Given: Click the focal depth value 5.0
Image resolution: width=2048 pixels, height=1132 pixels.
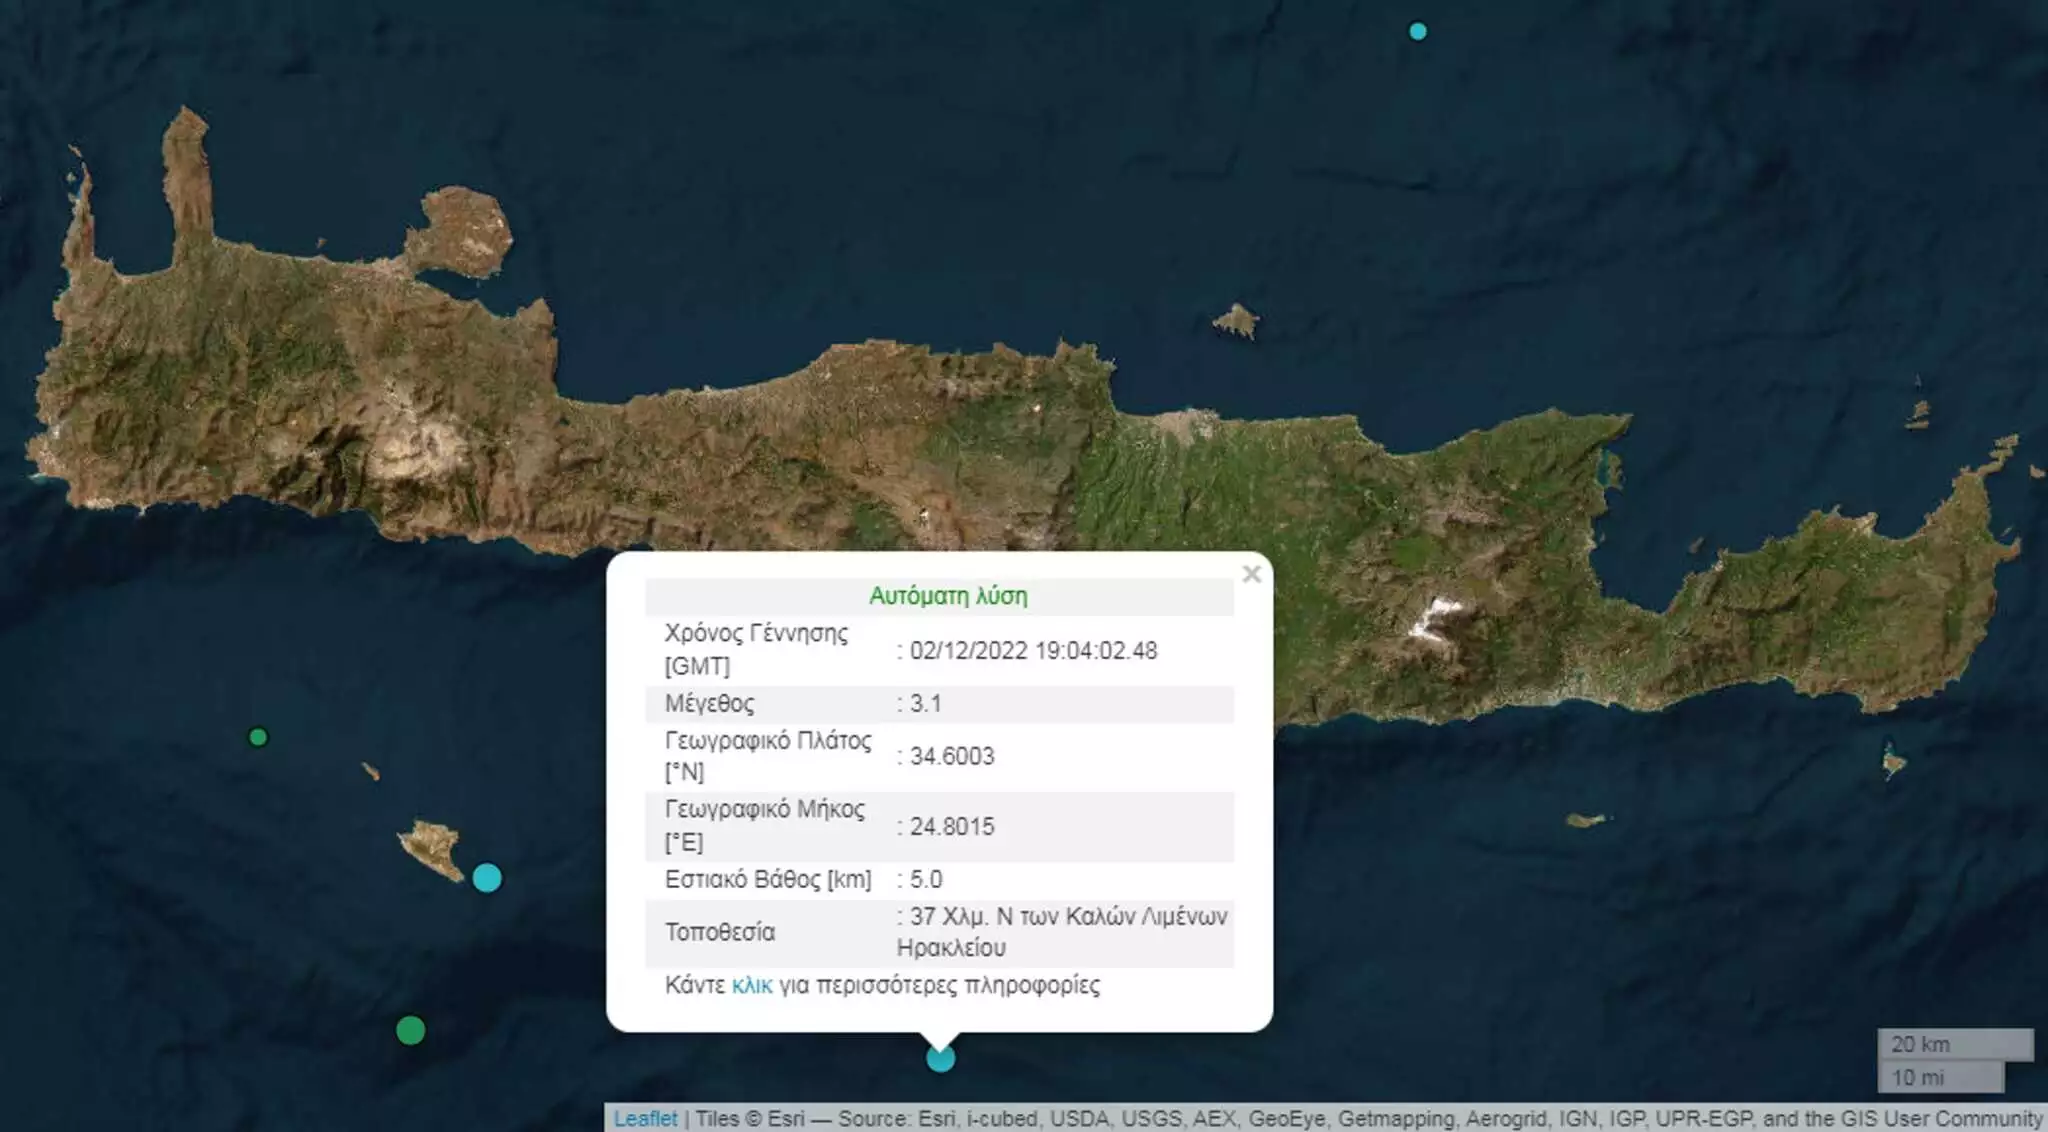Looking at the screenshot, I should (x=925, y=879).
